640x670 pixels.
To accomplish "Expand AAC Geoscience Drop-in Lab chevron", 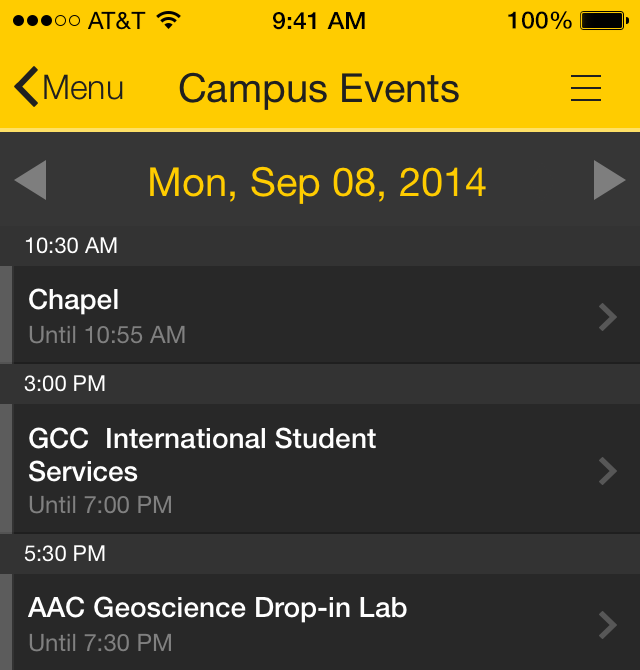I will click(x=608, y=625).
